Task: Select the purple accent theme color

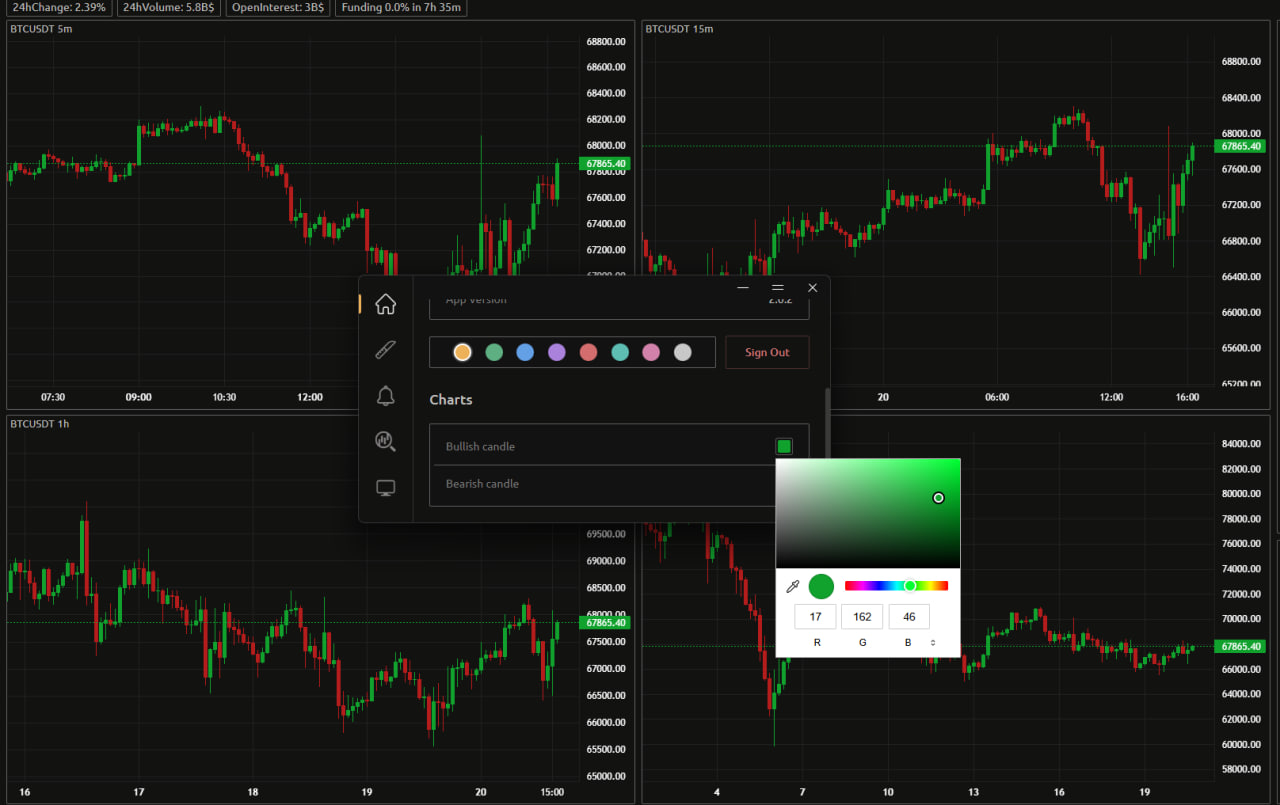Action: (557, 352)
